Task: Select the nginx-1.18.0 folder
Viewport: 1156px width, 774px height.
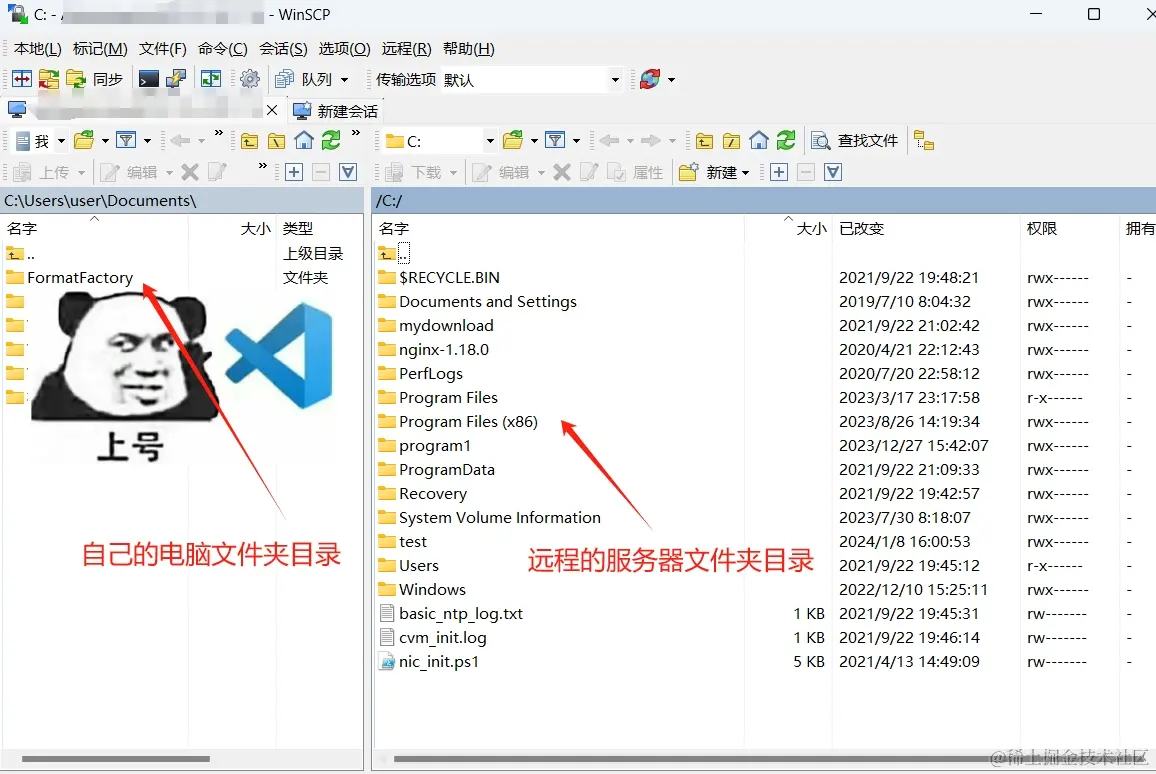Action: click(444, 349)
